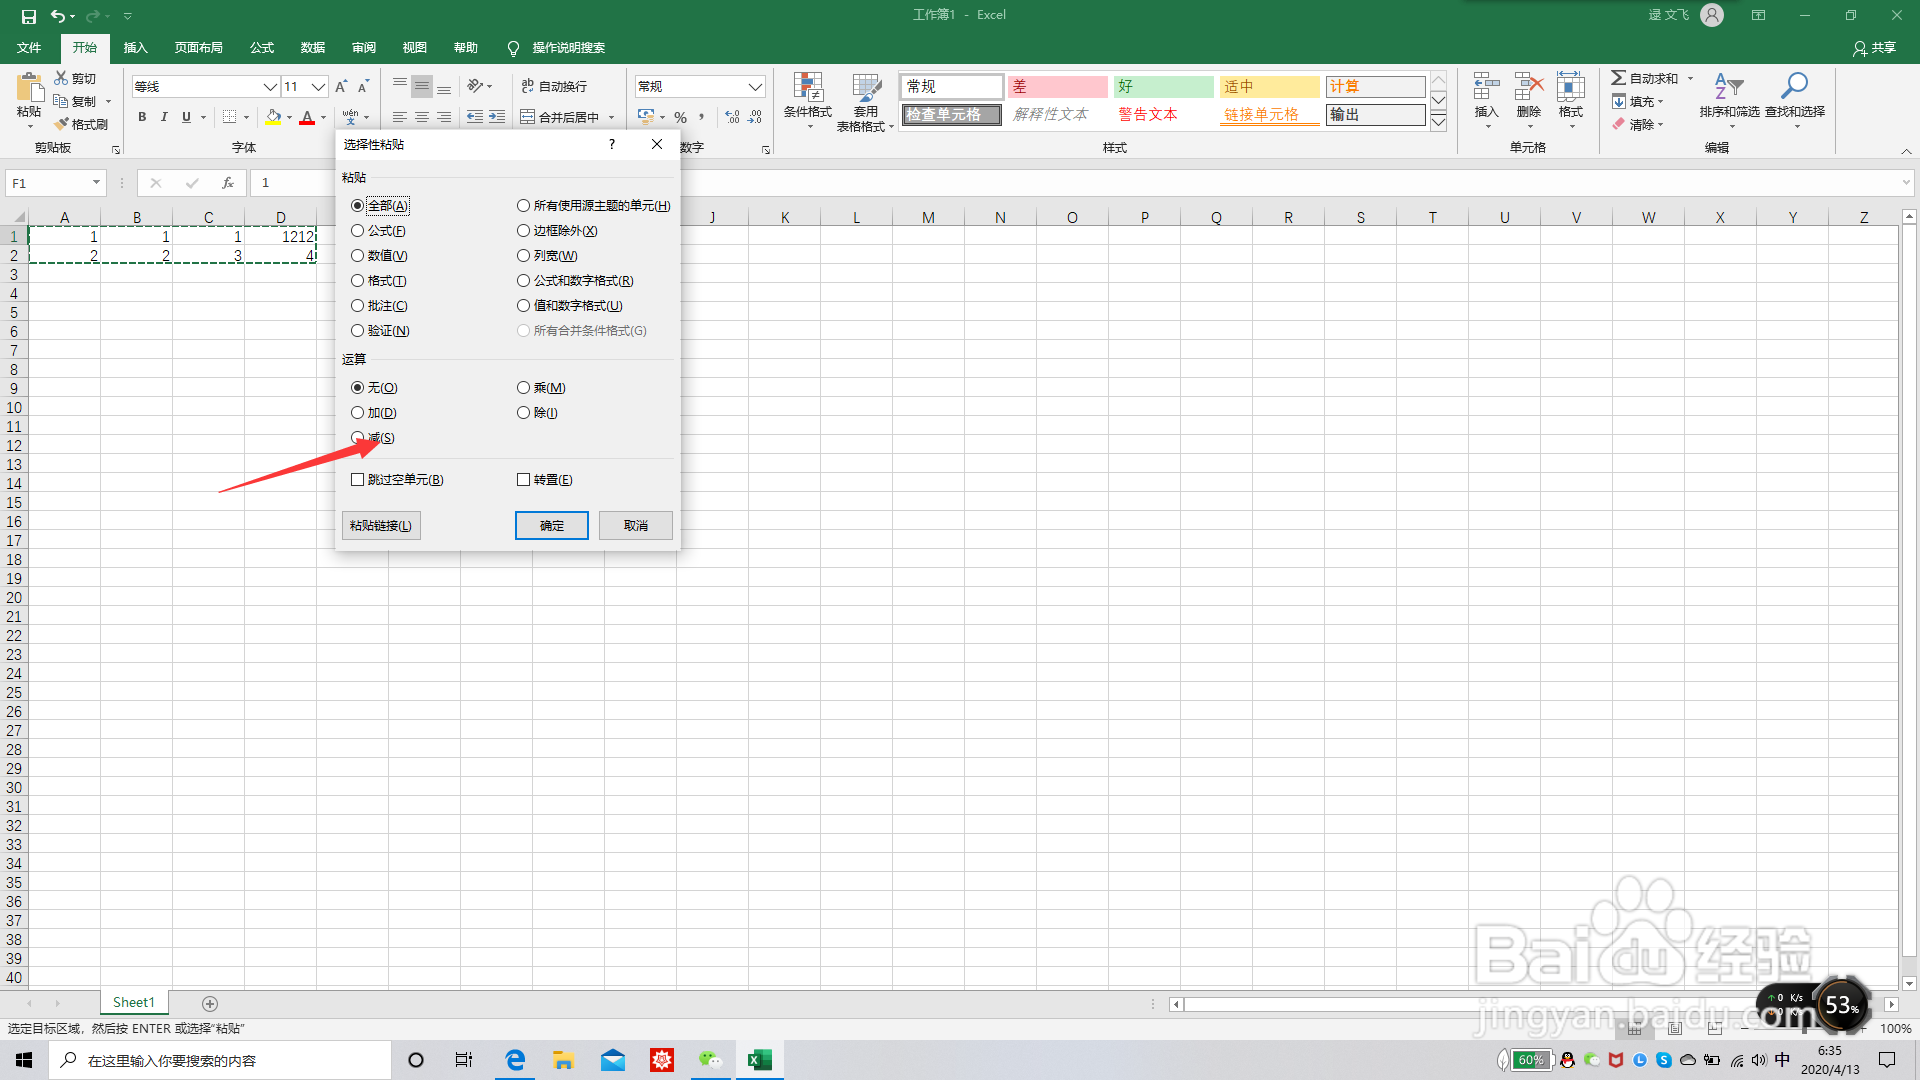Open the 插入 ribbon tab
This screenshot has width=1920, height=1080.
[x=135, y=48]
